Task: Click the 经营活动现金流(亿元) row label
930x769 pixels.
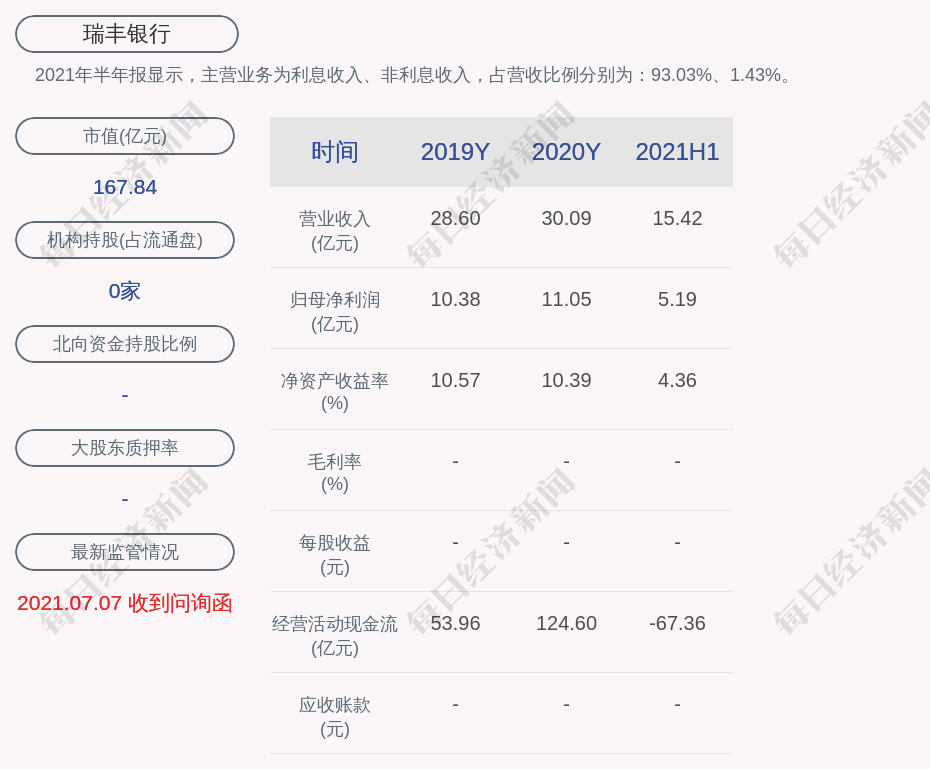Action: pyautogui.click(x=335, y=636)
